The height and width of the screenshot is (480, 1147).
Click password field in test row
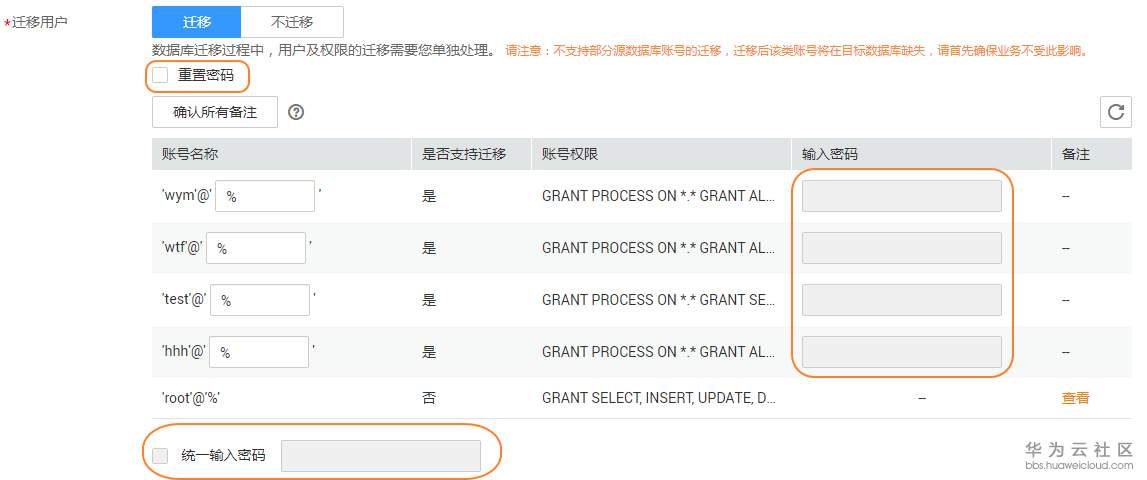point(901,300)
